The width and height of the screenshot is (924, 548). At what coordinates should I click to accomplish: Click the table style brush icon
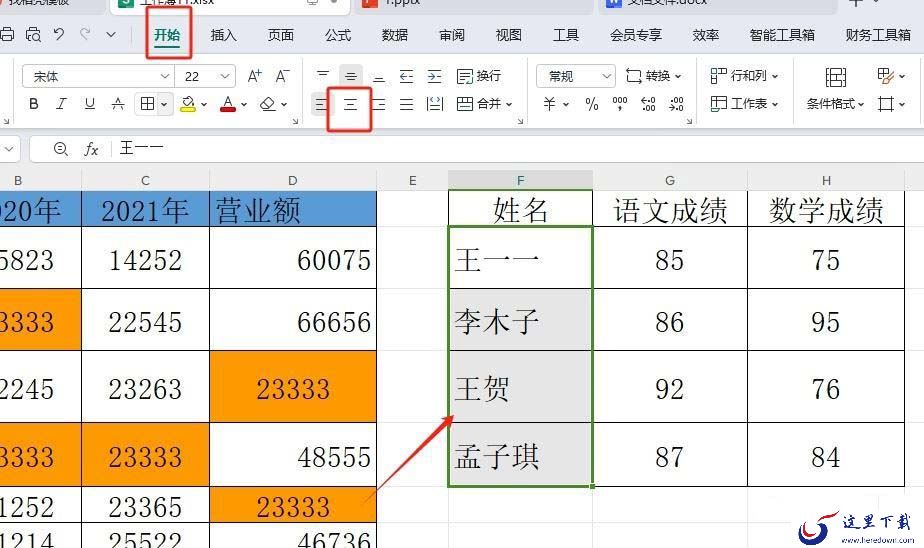tap(885, 75)
